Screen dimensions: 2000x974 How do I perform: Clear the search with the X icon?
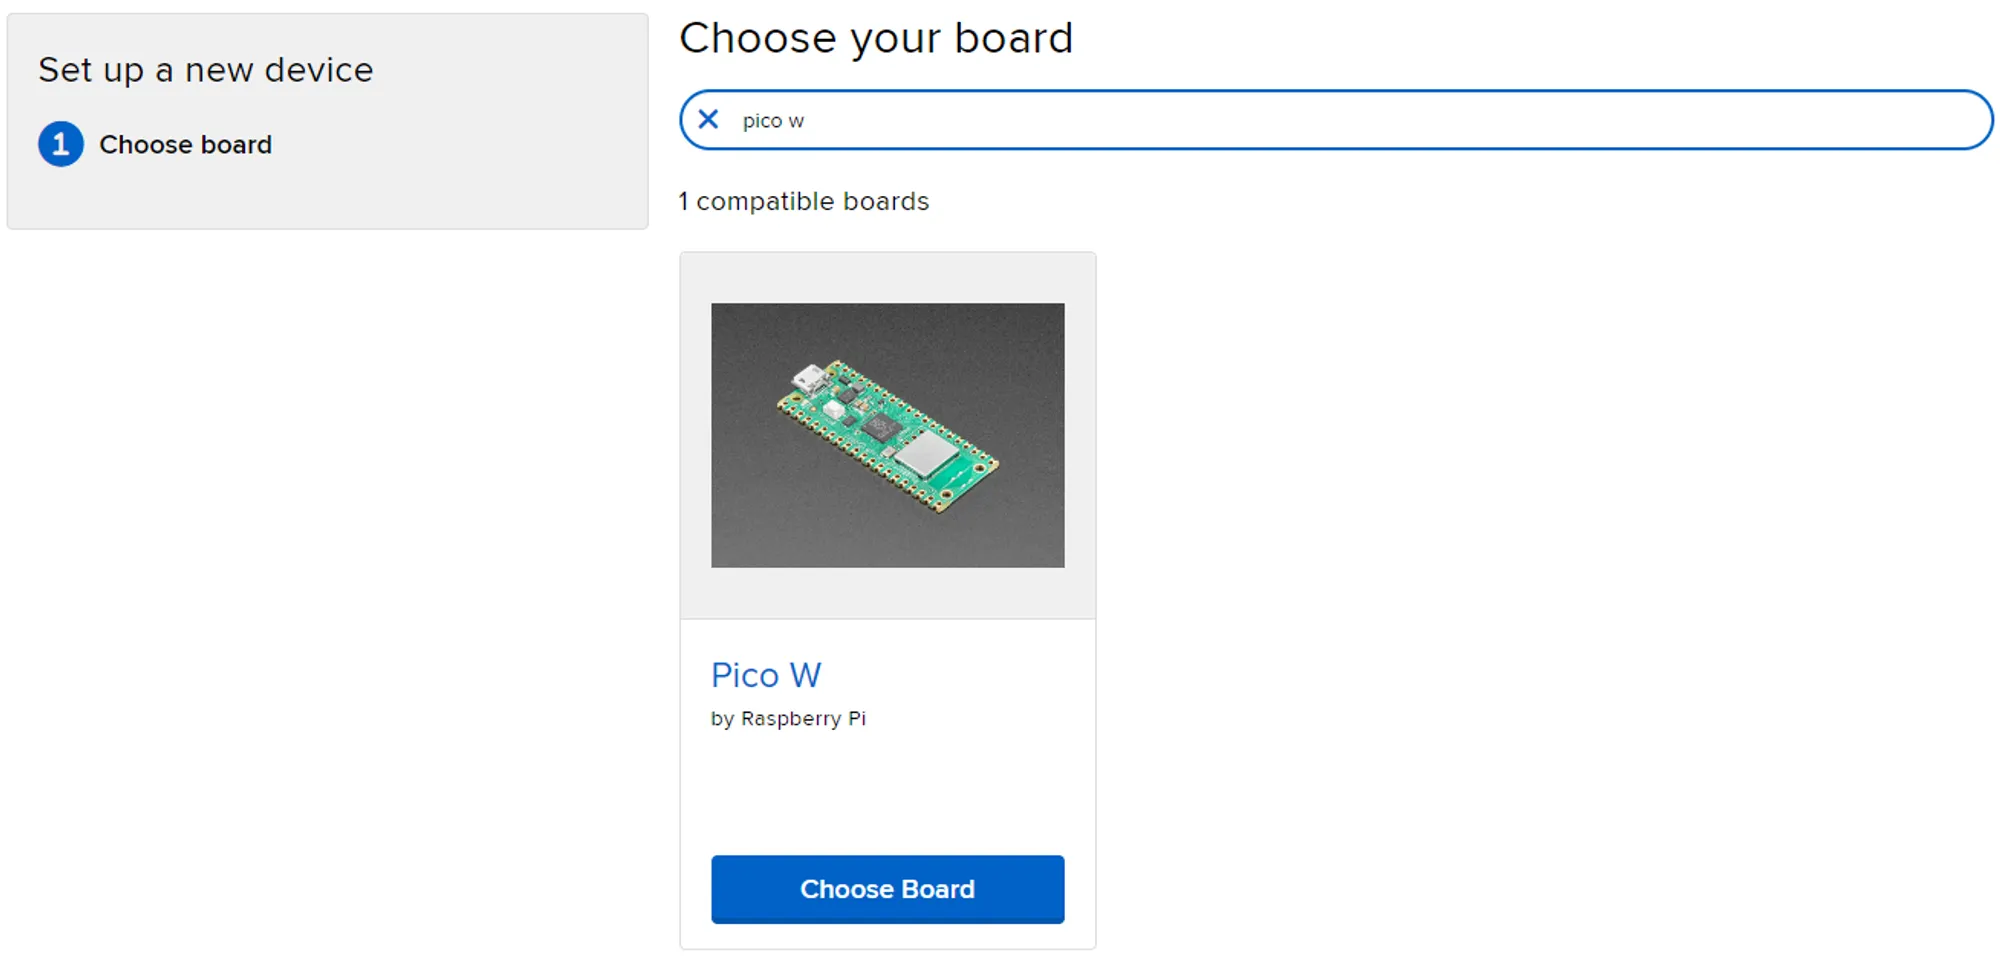point(708,120)
